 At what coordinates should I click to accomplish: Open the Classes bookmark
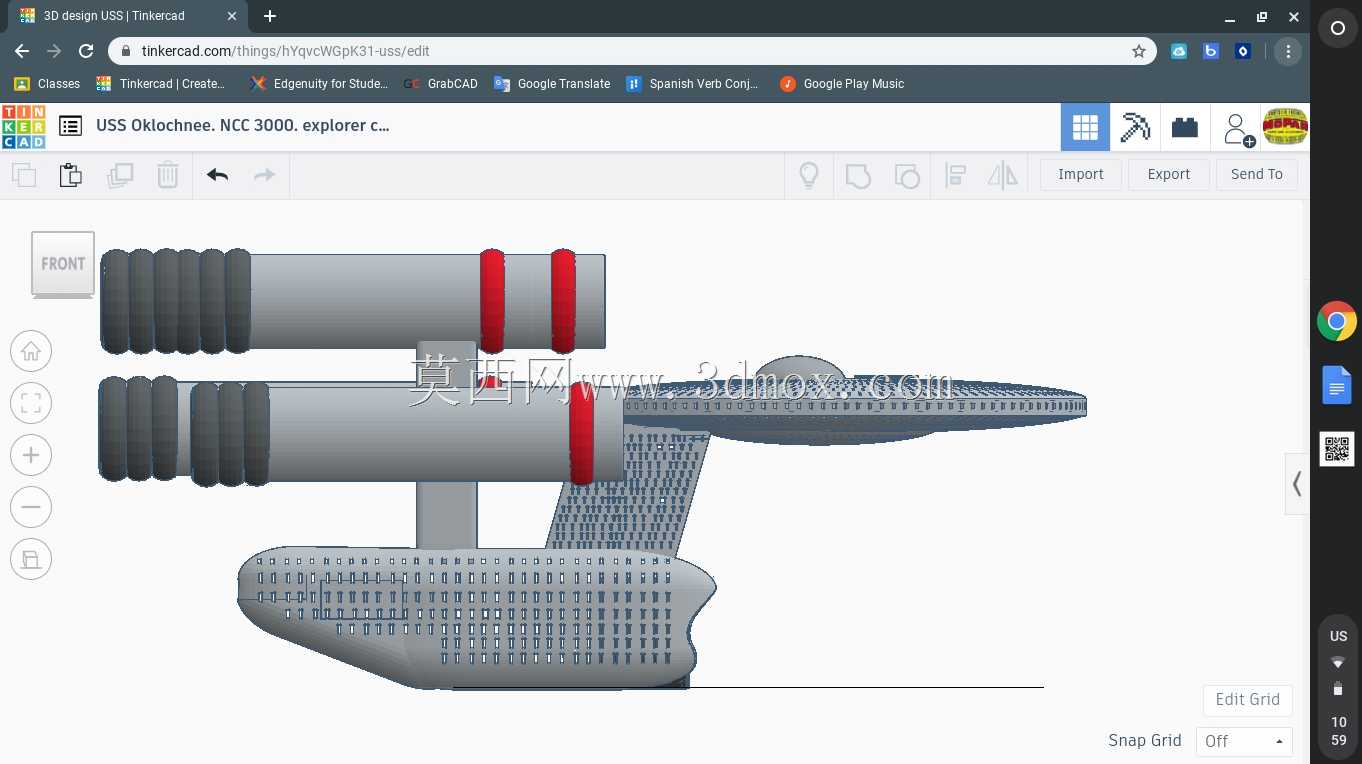(x=47, y=84)
